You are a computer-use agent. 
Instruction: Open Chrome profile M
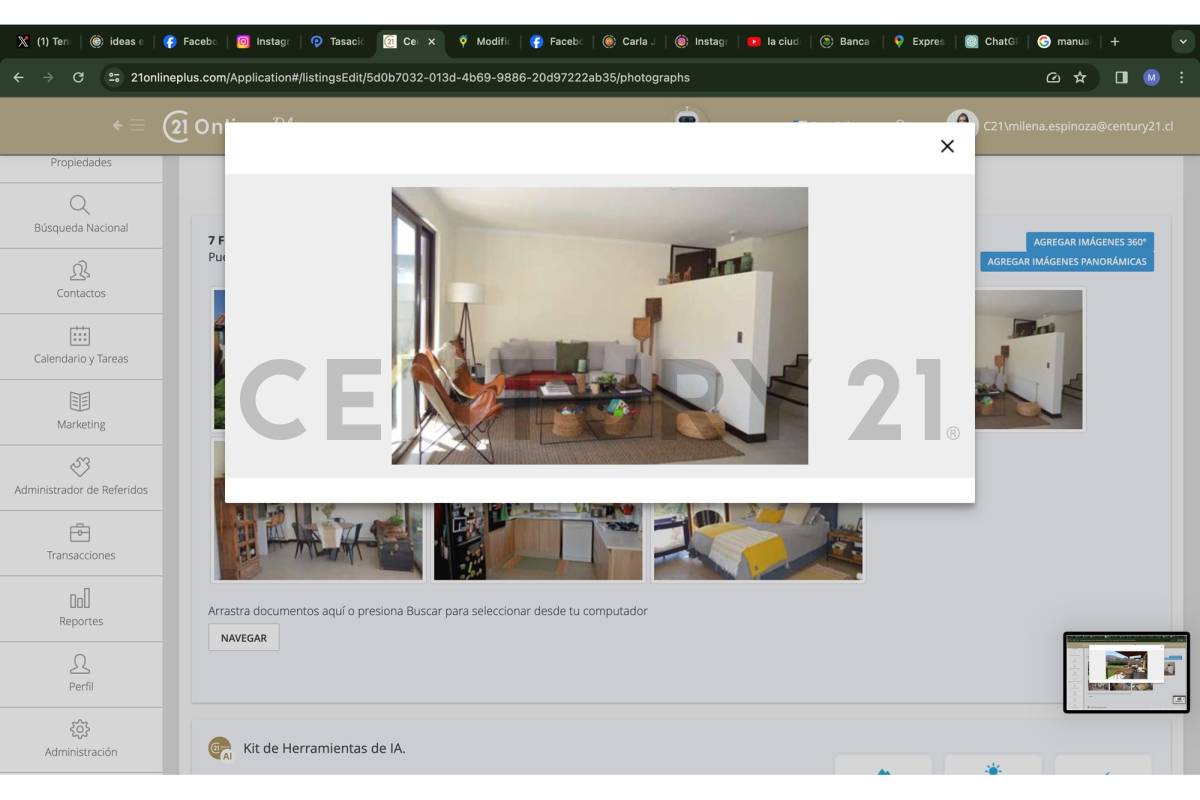point(1151,77)
